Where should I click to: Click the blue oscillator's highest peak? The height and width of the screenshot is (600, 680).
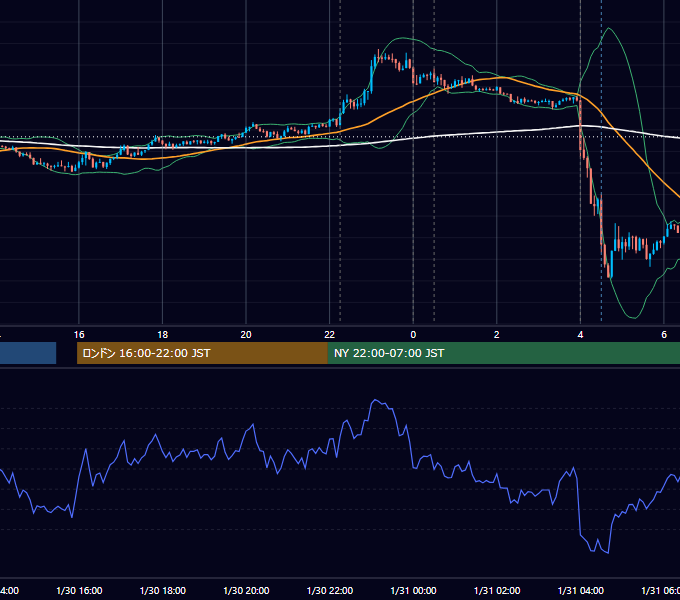click(x=375, y=400)
